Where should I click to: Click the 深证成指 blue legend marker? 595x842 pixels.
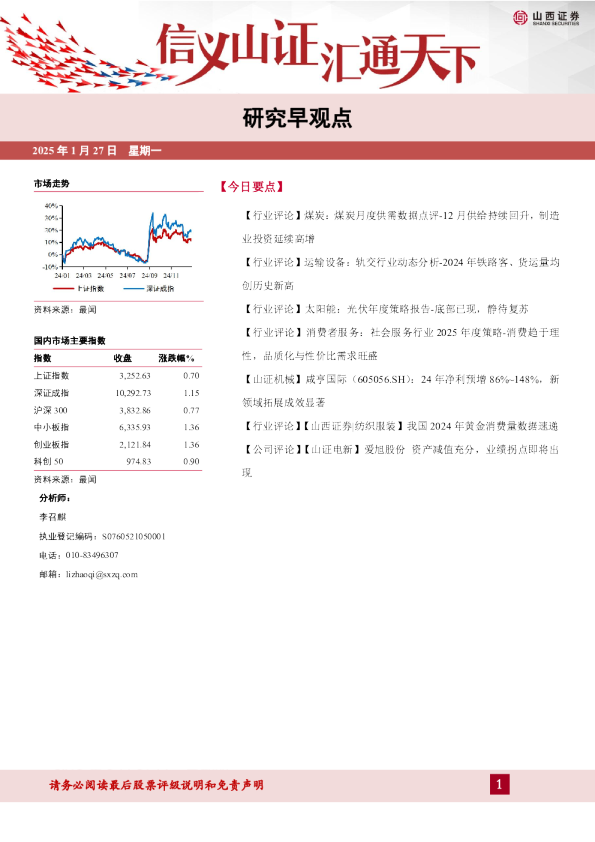pos(133,288)
